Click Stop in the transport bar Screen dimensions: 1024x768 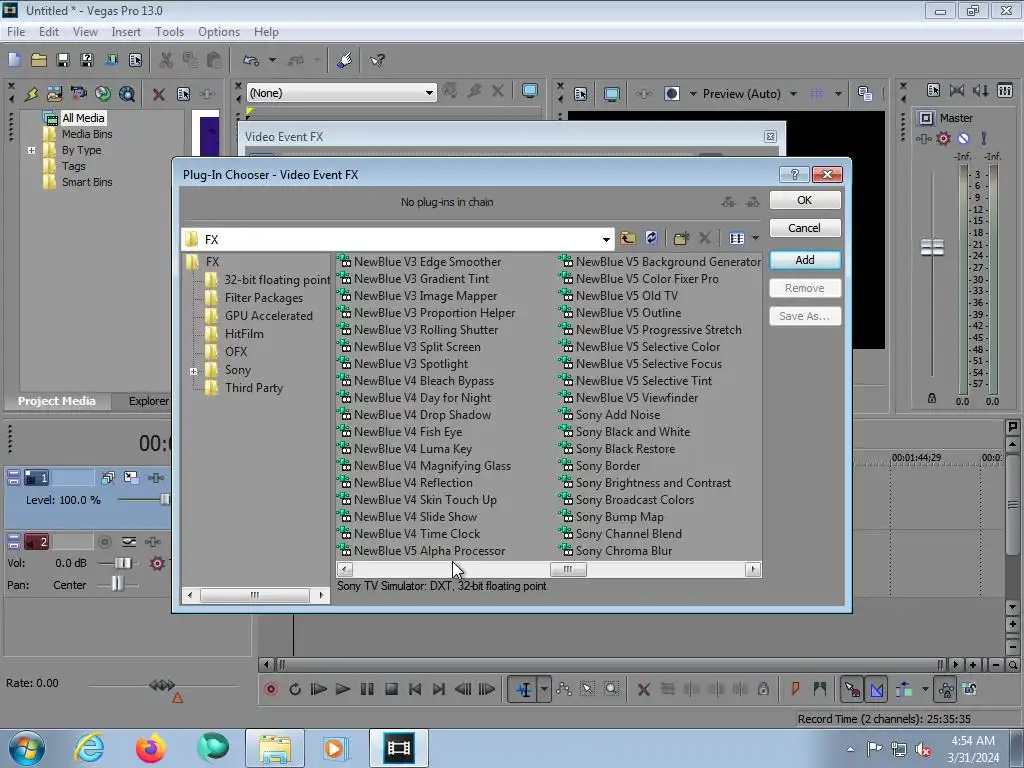pos(391,689)
